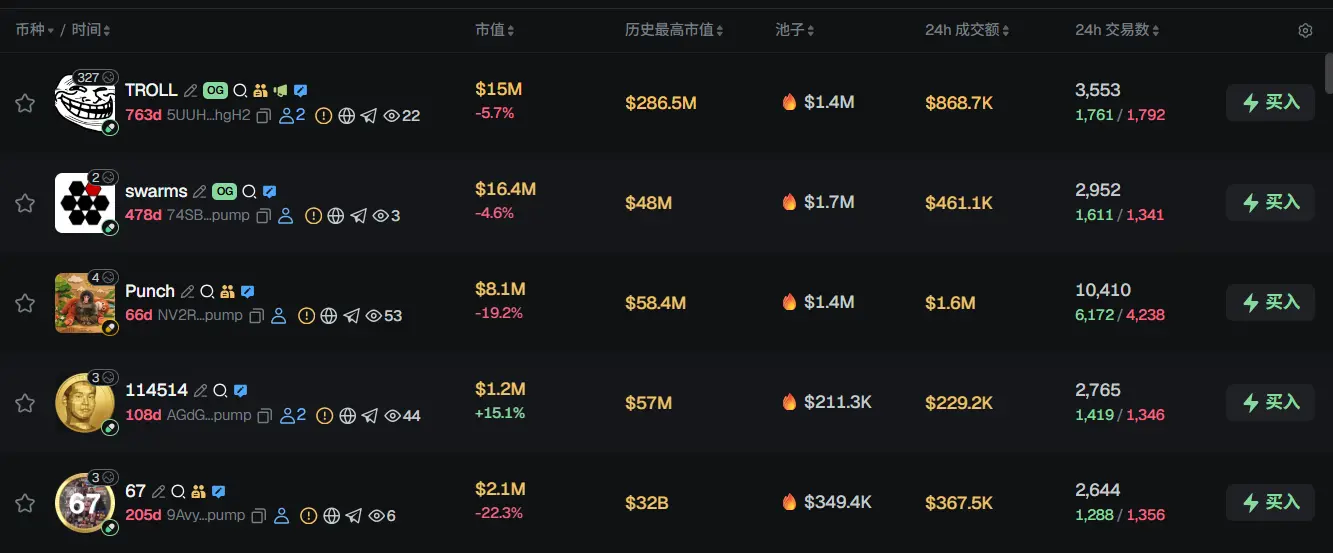
Task: Sort by the 历史最高市值 column header
Action: (674, 31)
